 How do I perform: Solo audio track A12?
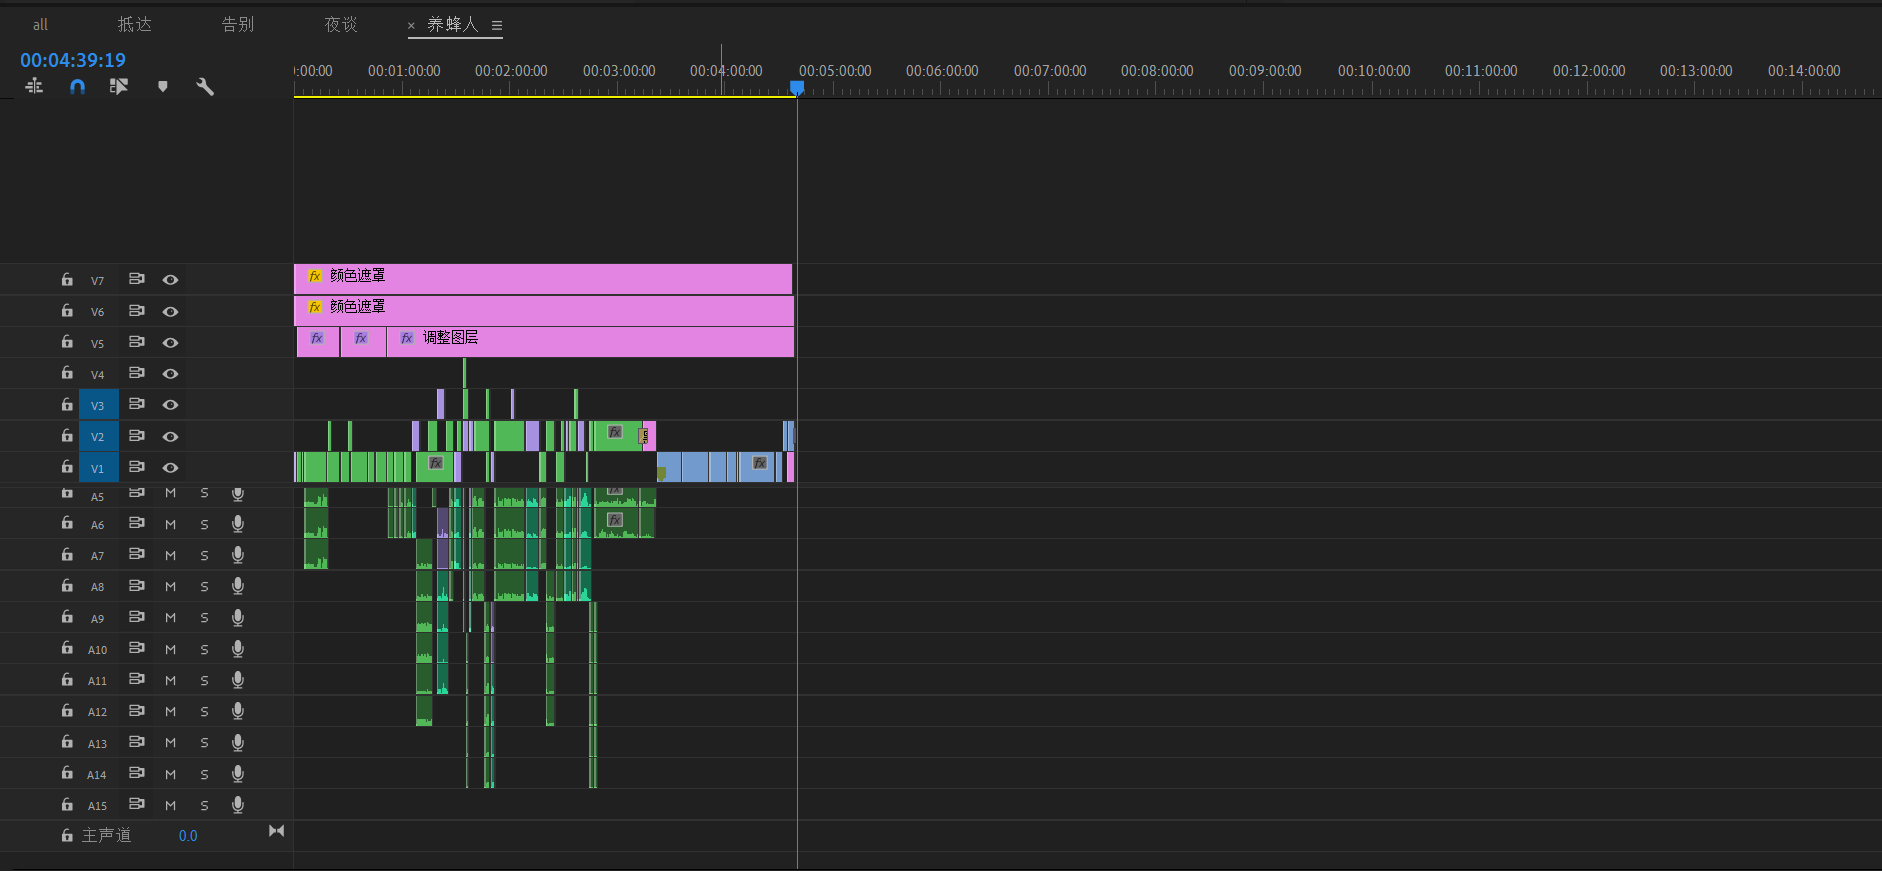[204, 712]
